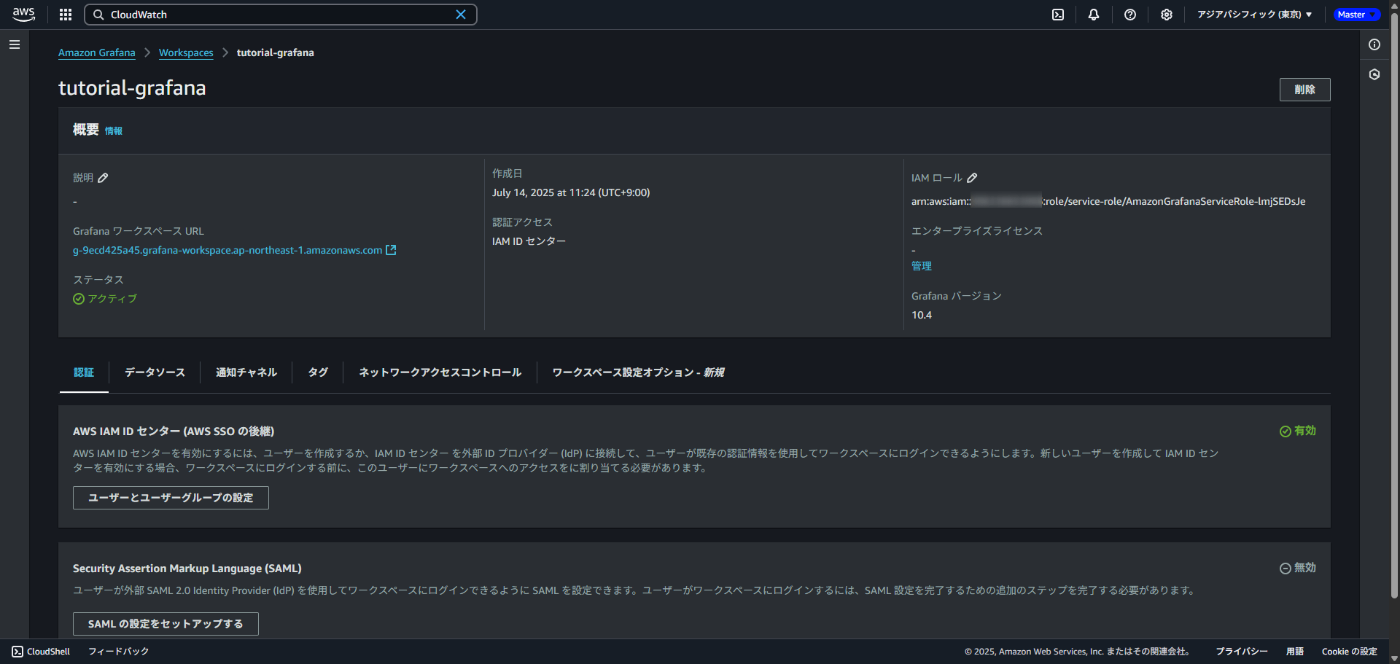
Task: Open the Grafana workspace URL link
Action: pos(227,250)
